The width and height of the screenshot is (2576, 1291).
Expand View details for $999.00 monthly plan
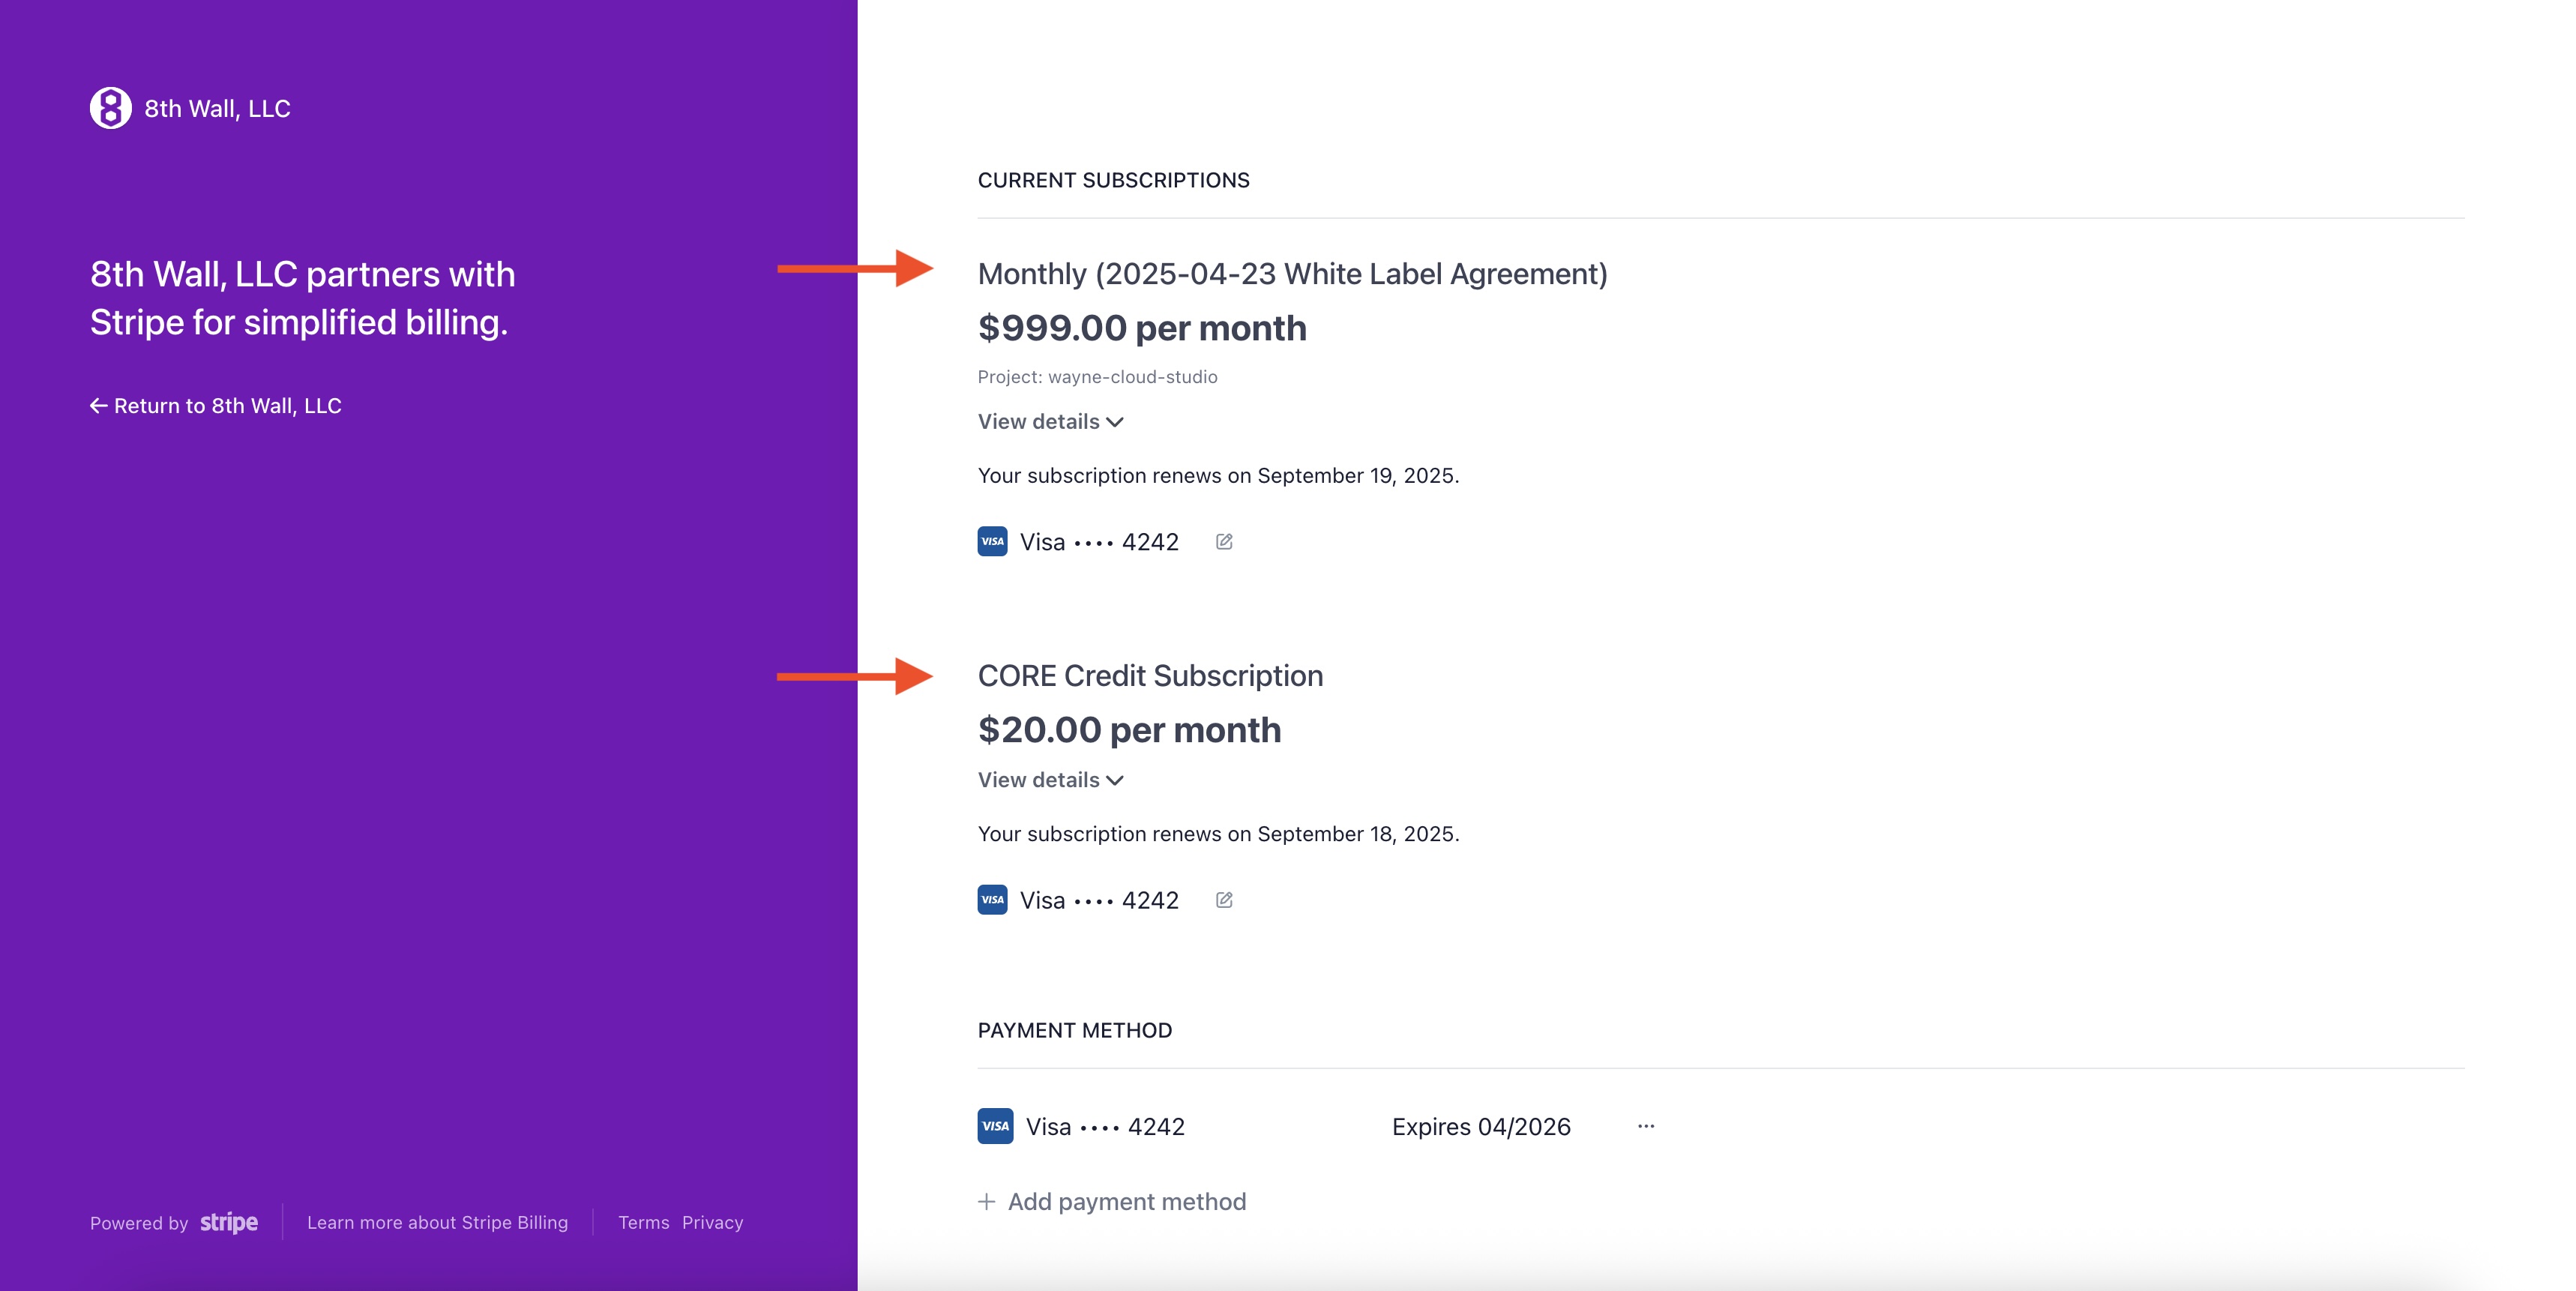[x=1050, y=422]
